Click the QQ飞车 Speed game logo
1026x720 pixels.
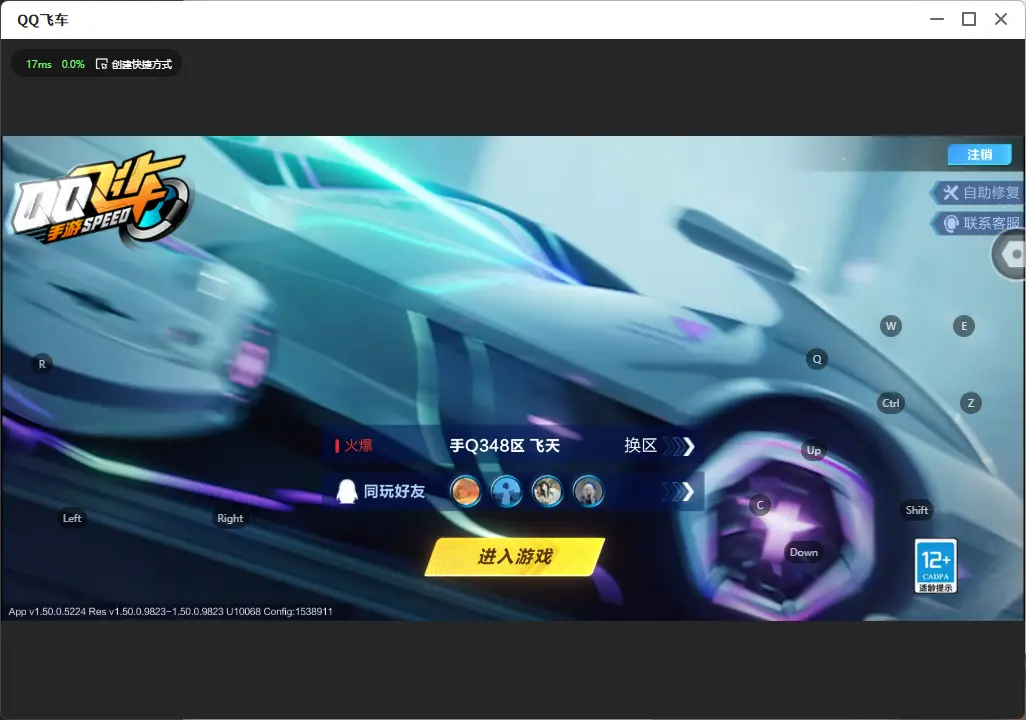coord(99,199)
